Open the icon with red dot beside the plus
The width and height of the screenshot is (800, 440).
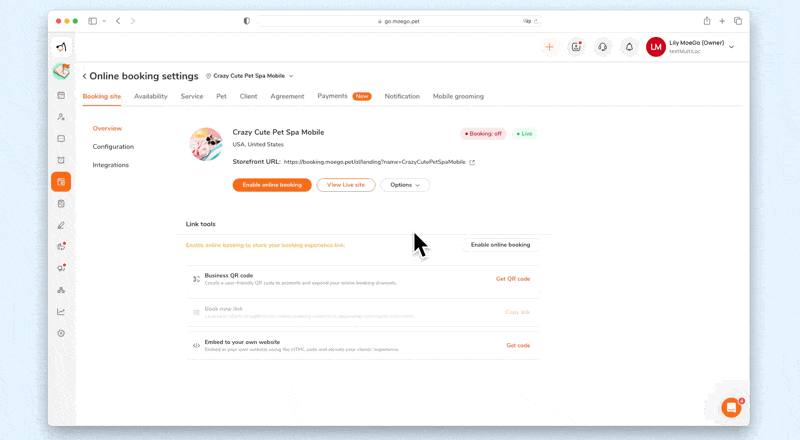pyautogui.click(x=576, y=47)
